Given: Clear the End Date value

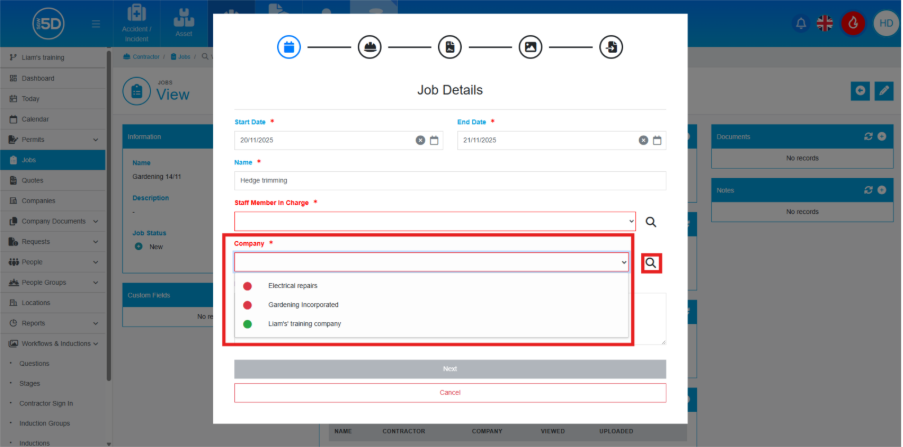Looking at the screenshot, I should 643,140.
